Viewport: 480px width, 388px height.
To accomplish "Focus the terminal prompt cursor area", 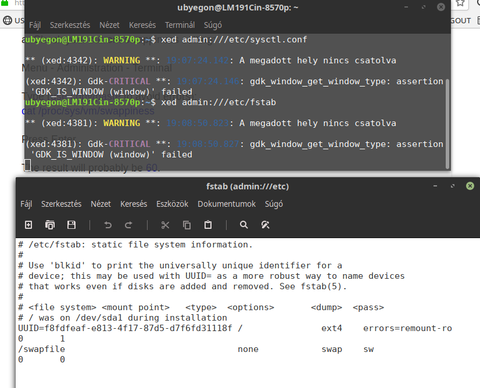I will tap(28, 165).
